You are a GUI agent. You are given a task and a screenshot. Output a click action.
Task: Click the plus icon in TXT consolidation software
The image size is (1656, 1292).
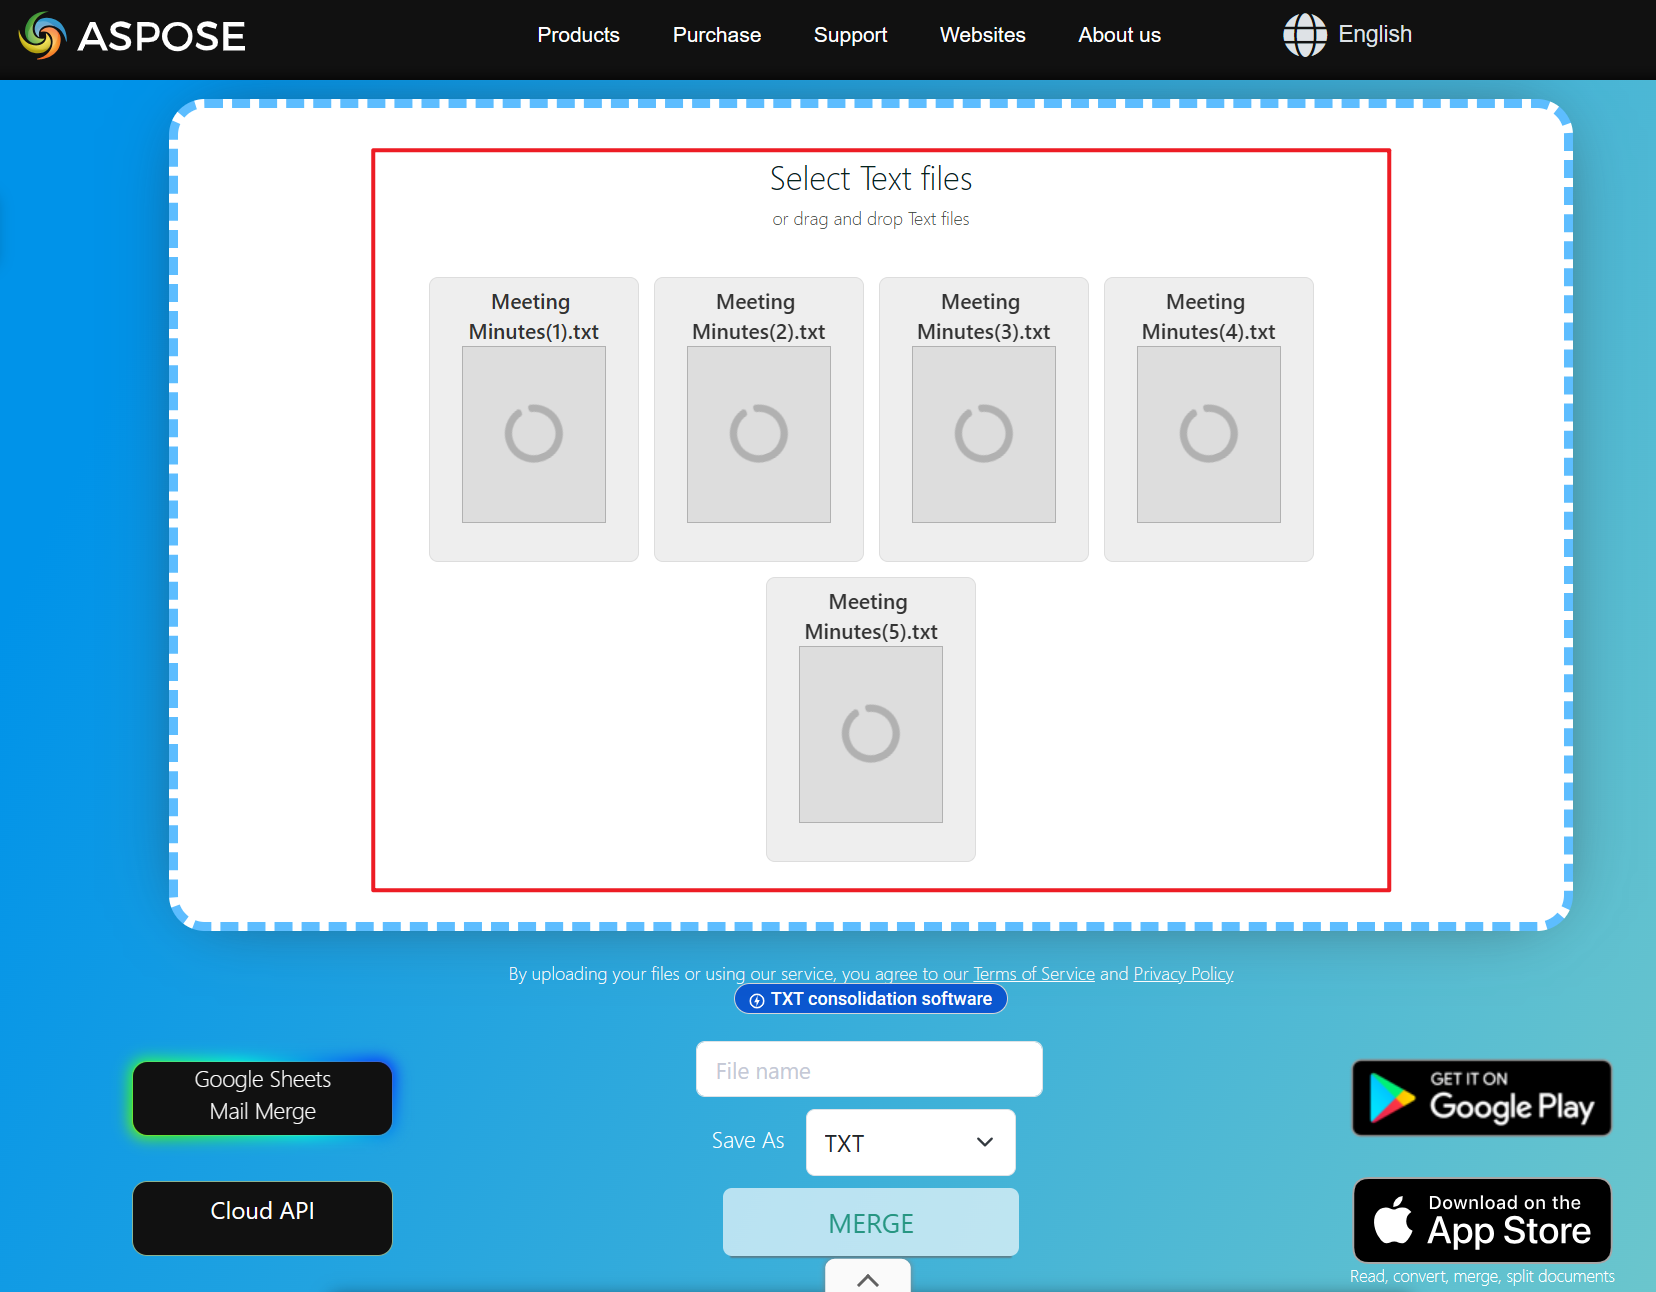[x=757, y=1000]
